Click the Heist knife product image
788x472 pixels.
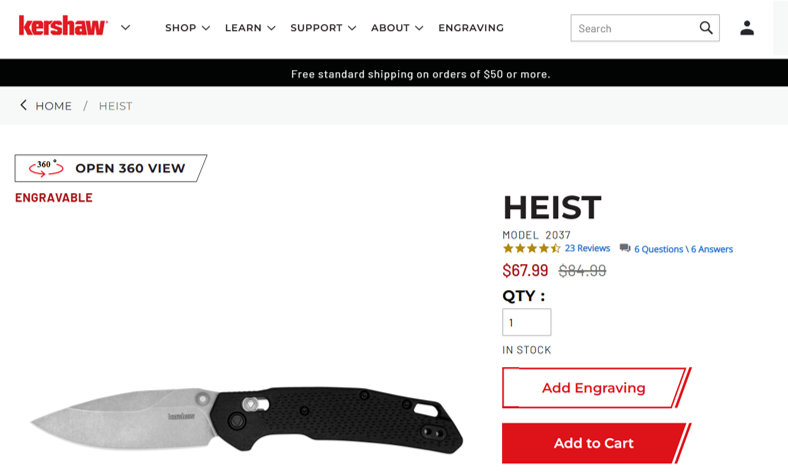point(246,420)
